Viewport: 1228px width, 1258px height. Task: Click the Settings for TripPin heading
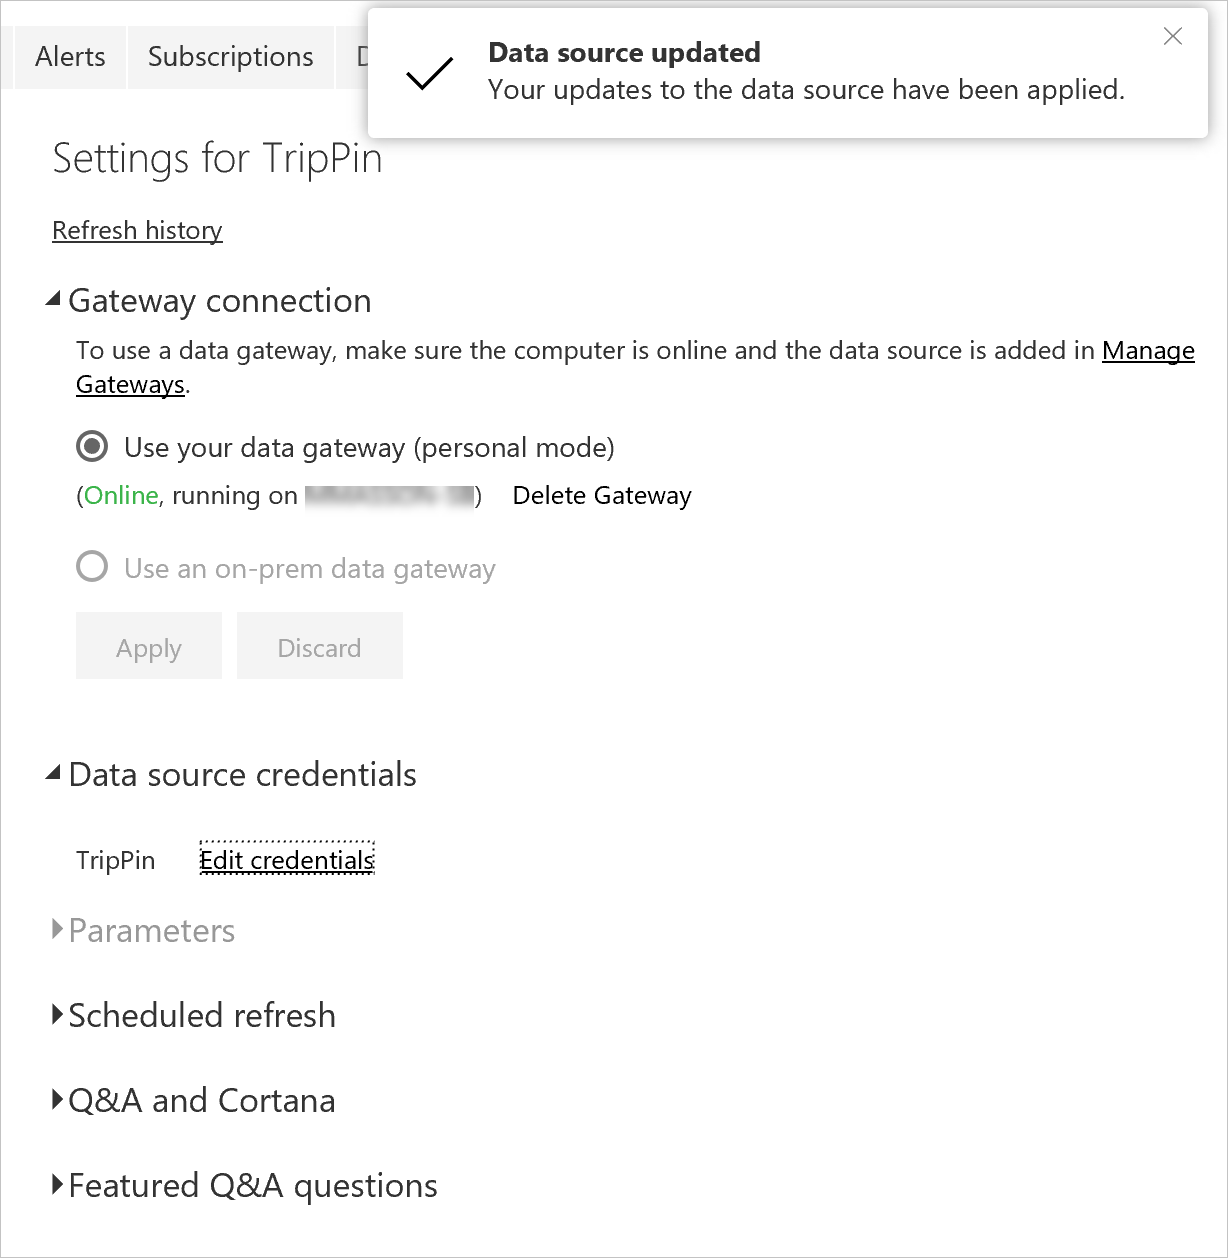218,158
